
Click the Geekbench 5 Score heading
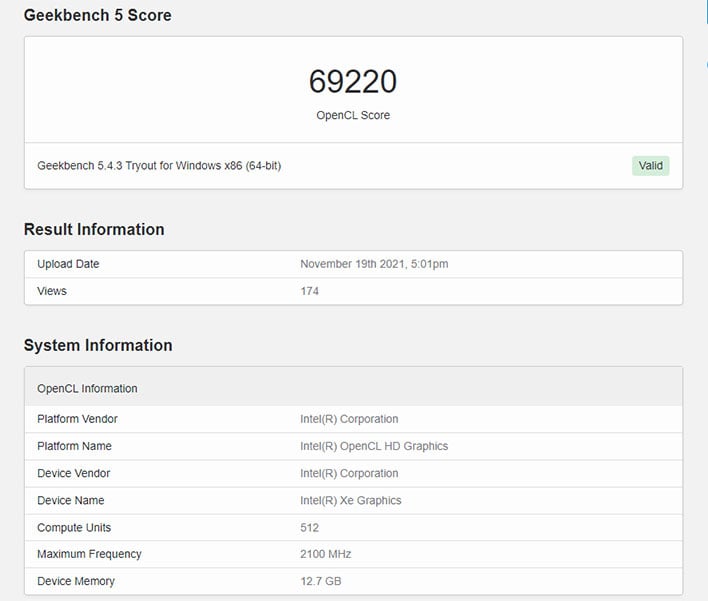pos(98,15)
